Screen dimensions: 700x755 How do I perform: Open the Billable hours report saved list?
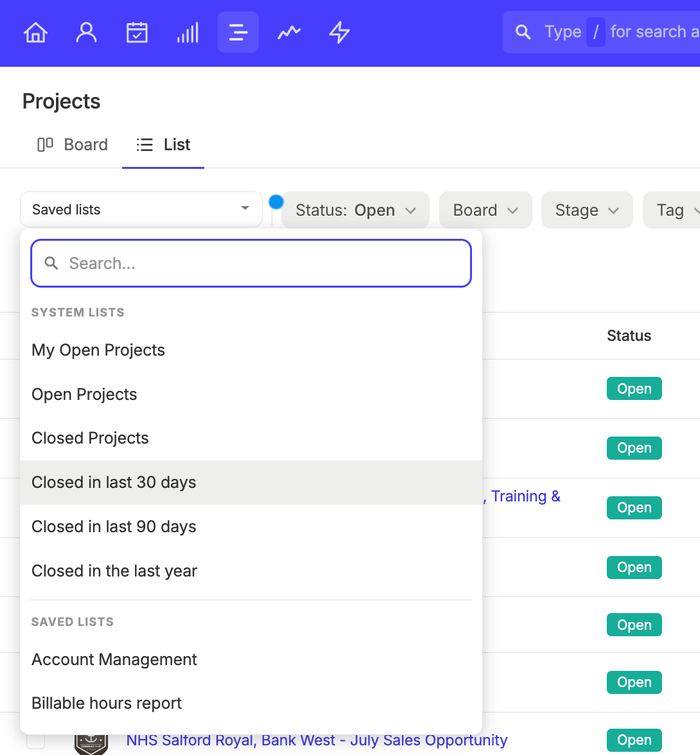[x=251, y=703]
